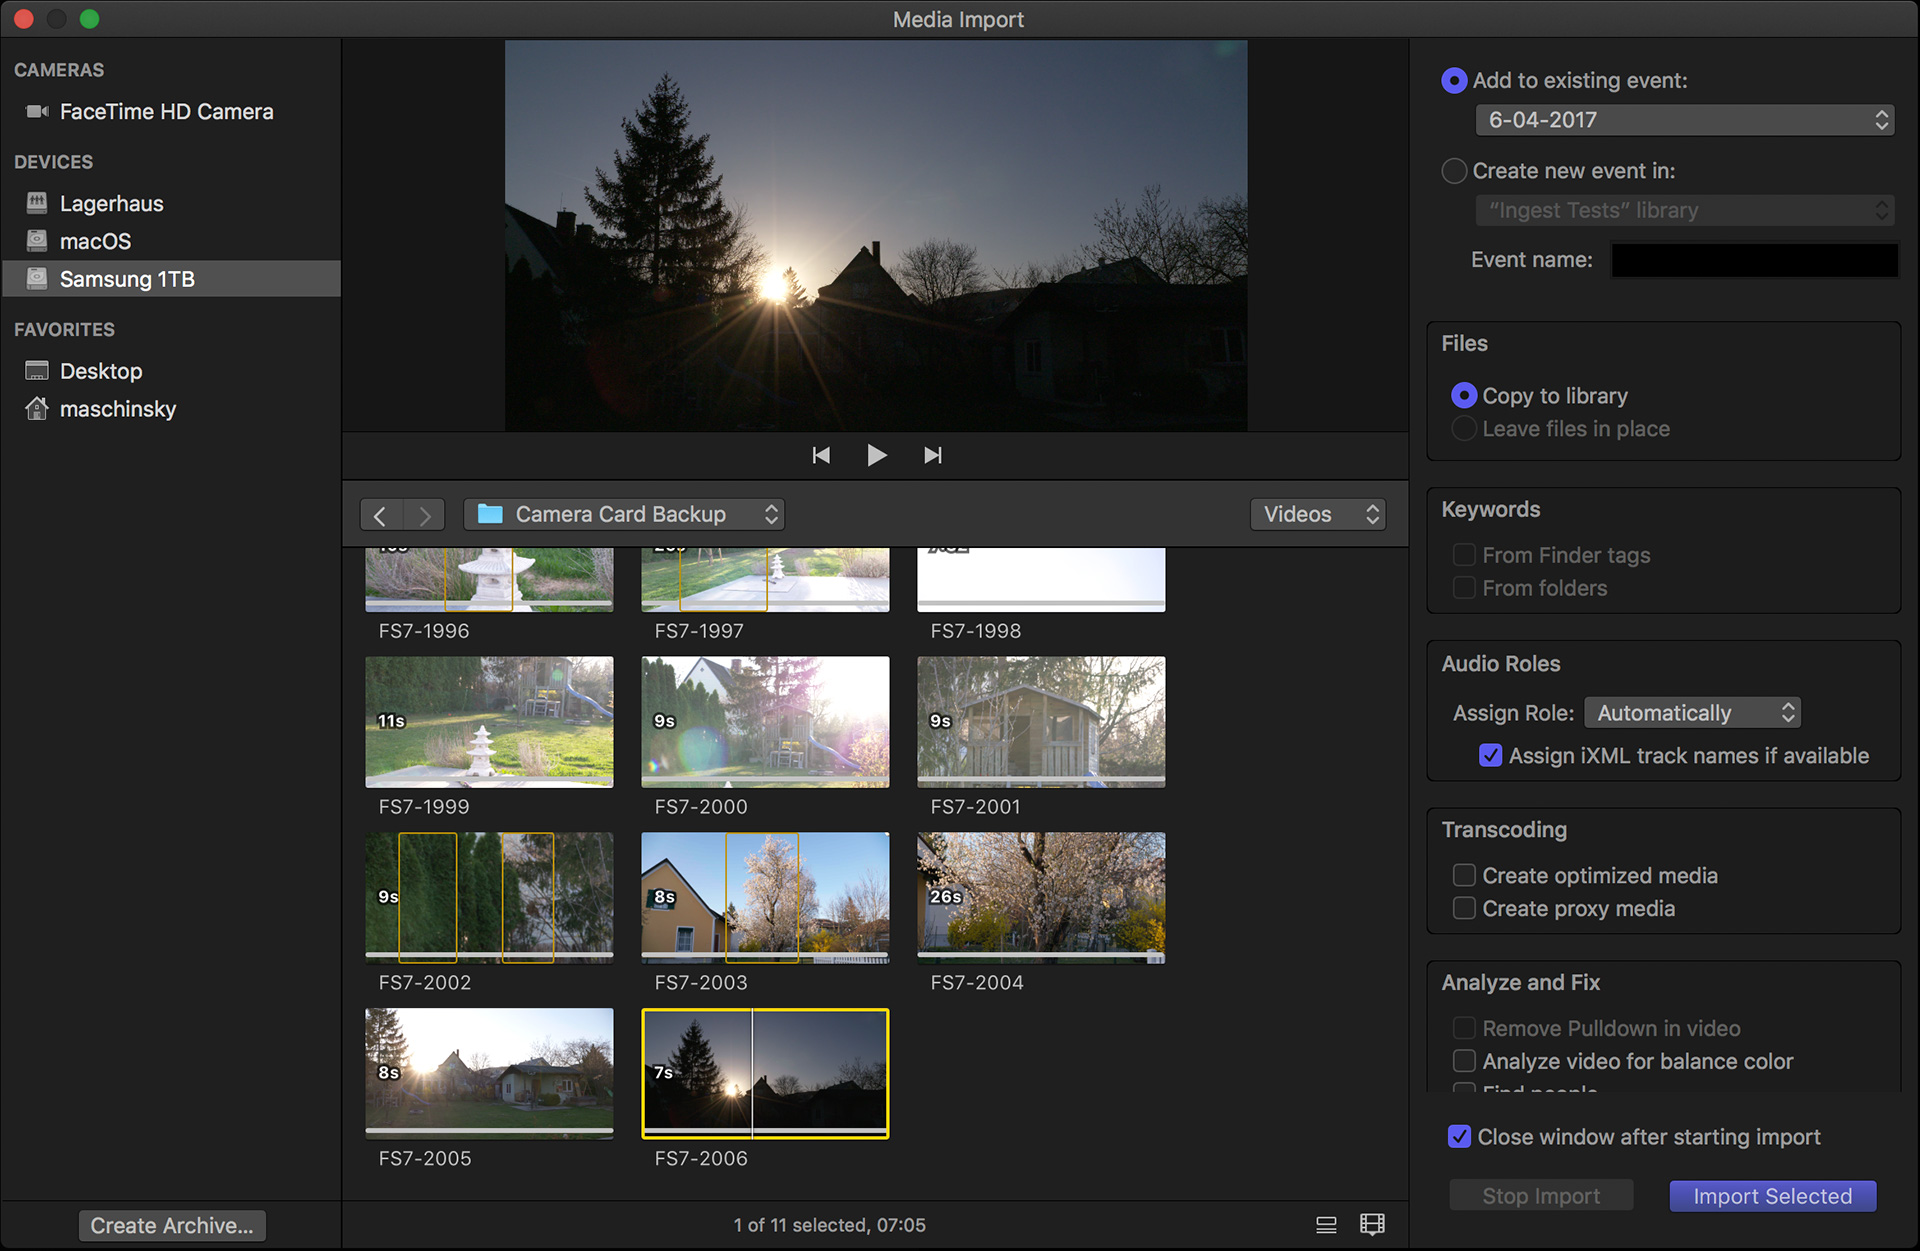Click the Create Archive button
The width and height of the screenshot is (1920, 1251).
171,1225
